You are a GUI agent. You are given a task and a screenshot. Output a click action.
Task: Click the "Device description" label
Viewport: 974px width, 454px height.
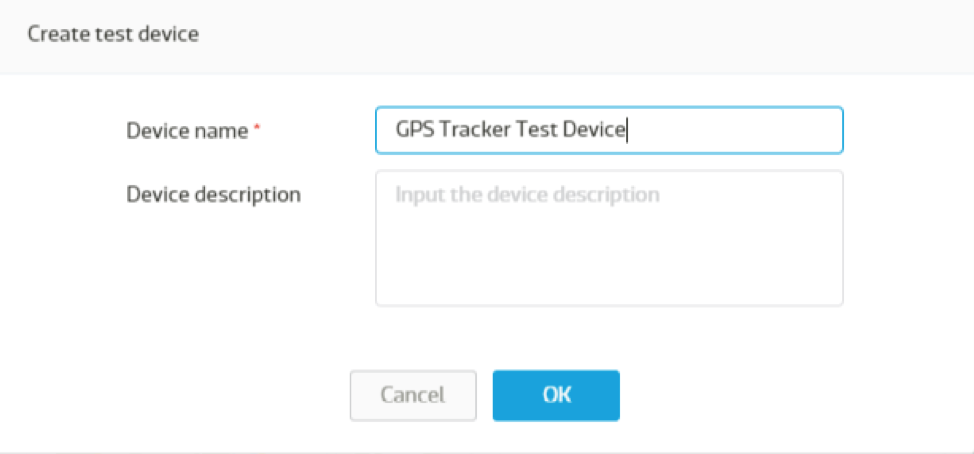pyautogui.click(x=214, y=194)
